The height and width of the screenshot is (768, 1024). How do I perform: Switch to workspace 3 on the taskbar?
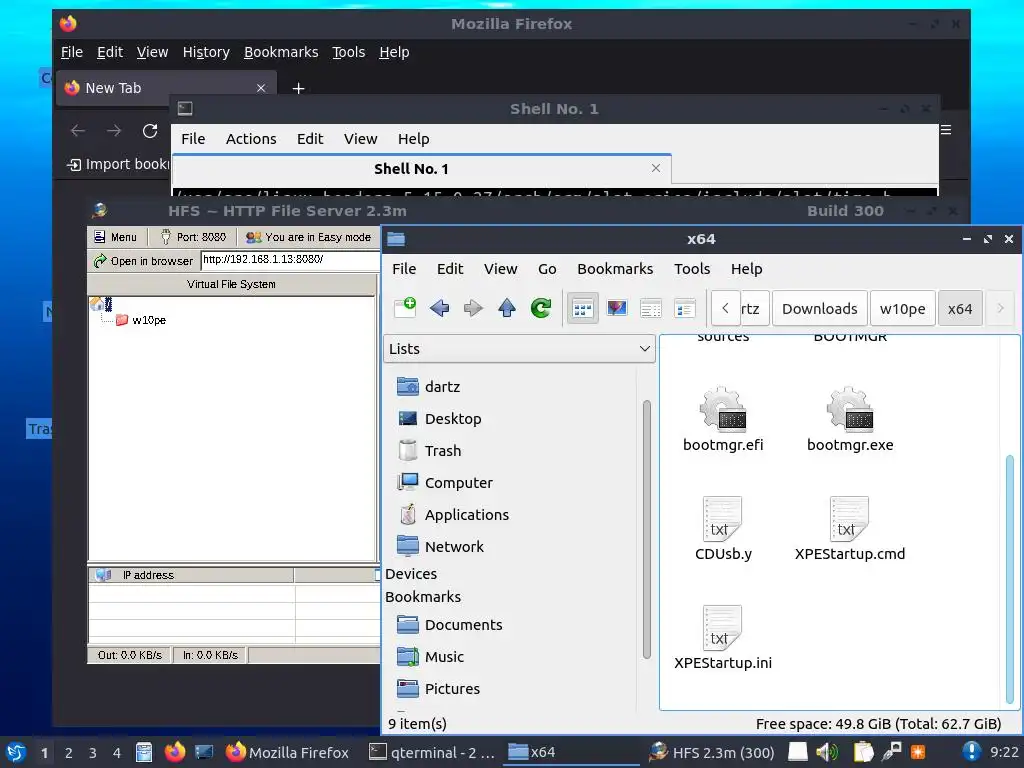coord(93,753)
